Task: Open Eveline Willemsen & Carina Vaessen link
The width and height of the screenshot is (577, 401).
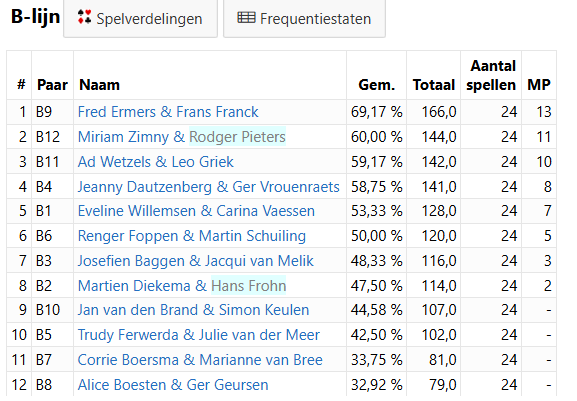Action: (196, 211)
